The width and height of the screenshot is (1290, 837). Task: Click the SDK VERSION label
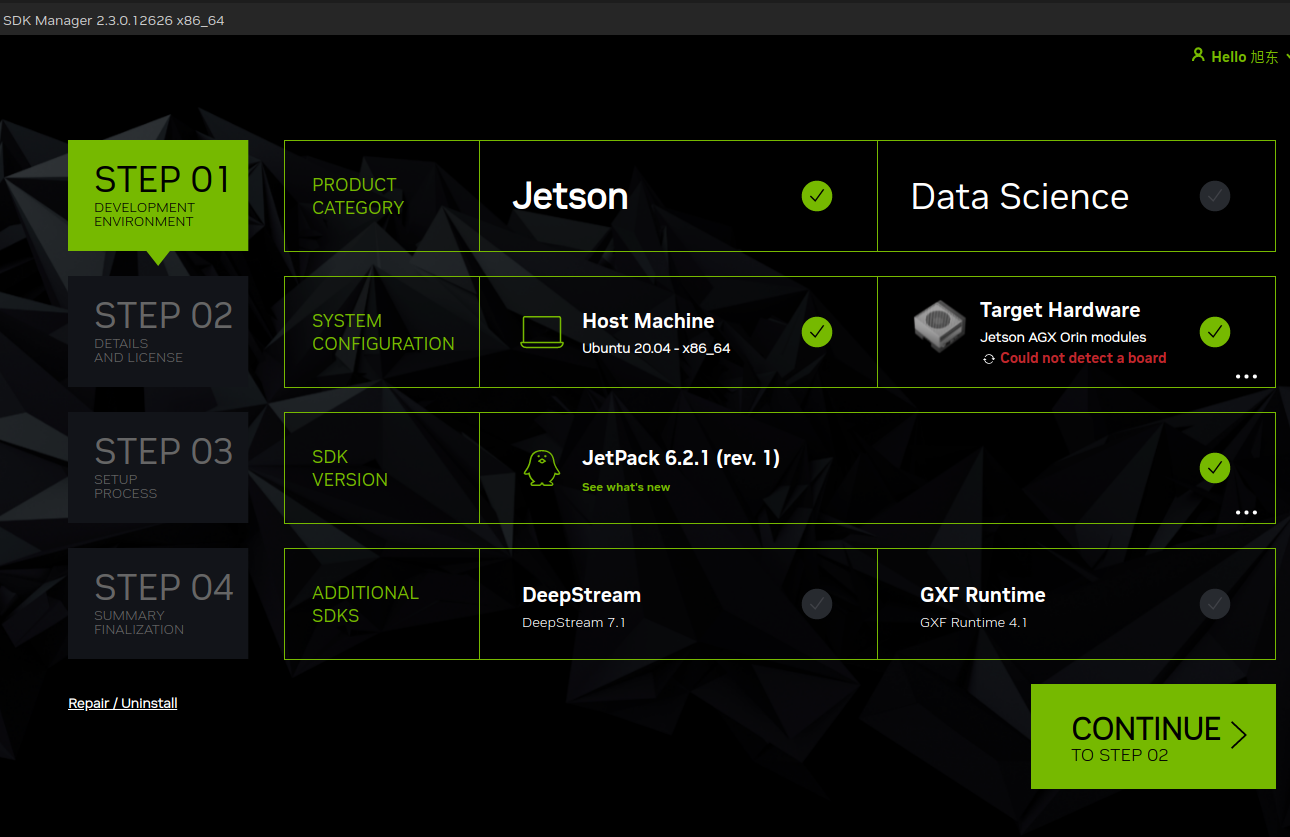point(350,468)
